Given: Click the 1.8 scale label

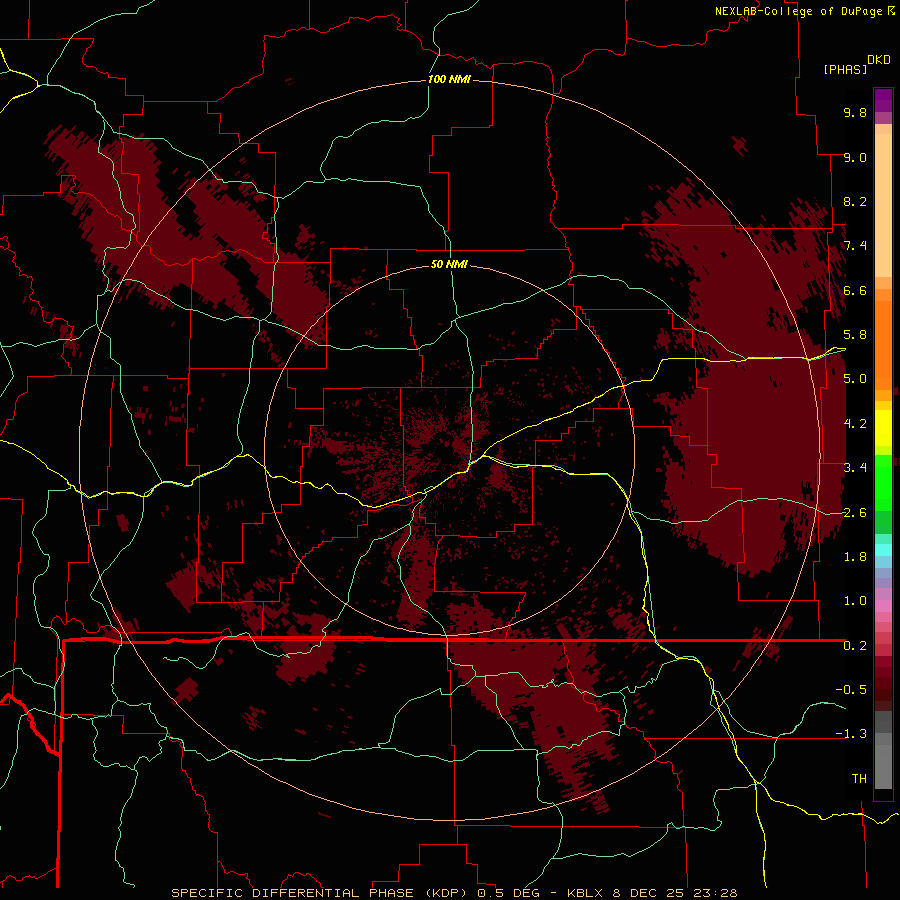Looking at the screenshot, I should pyautogui.click(x=855, y=557).
